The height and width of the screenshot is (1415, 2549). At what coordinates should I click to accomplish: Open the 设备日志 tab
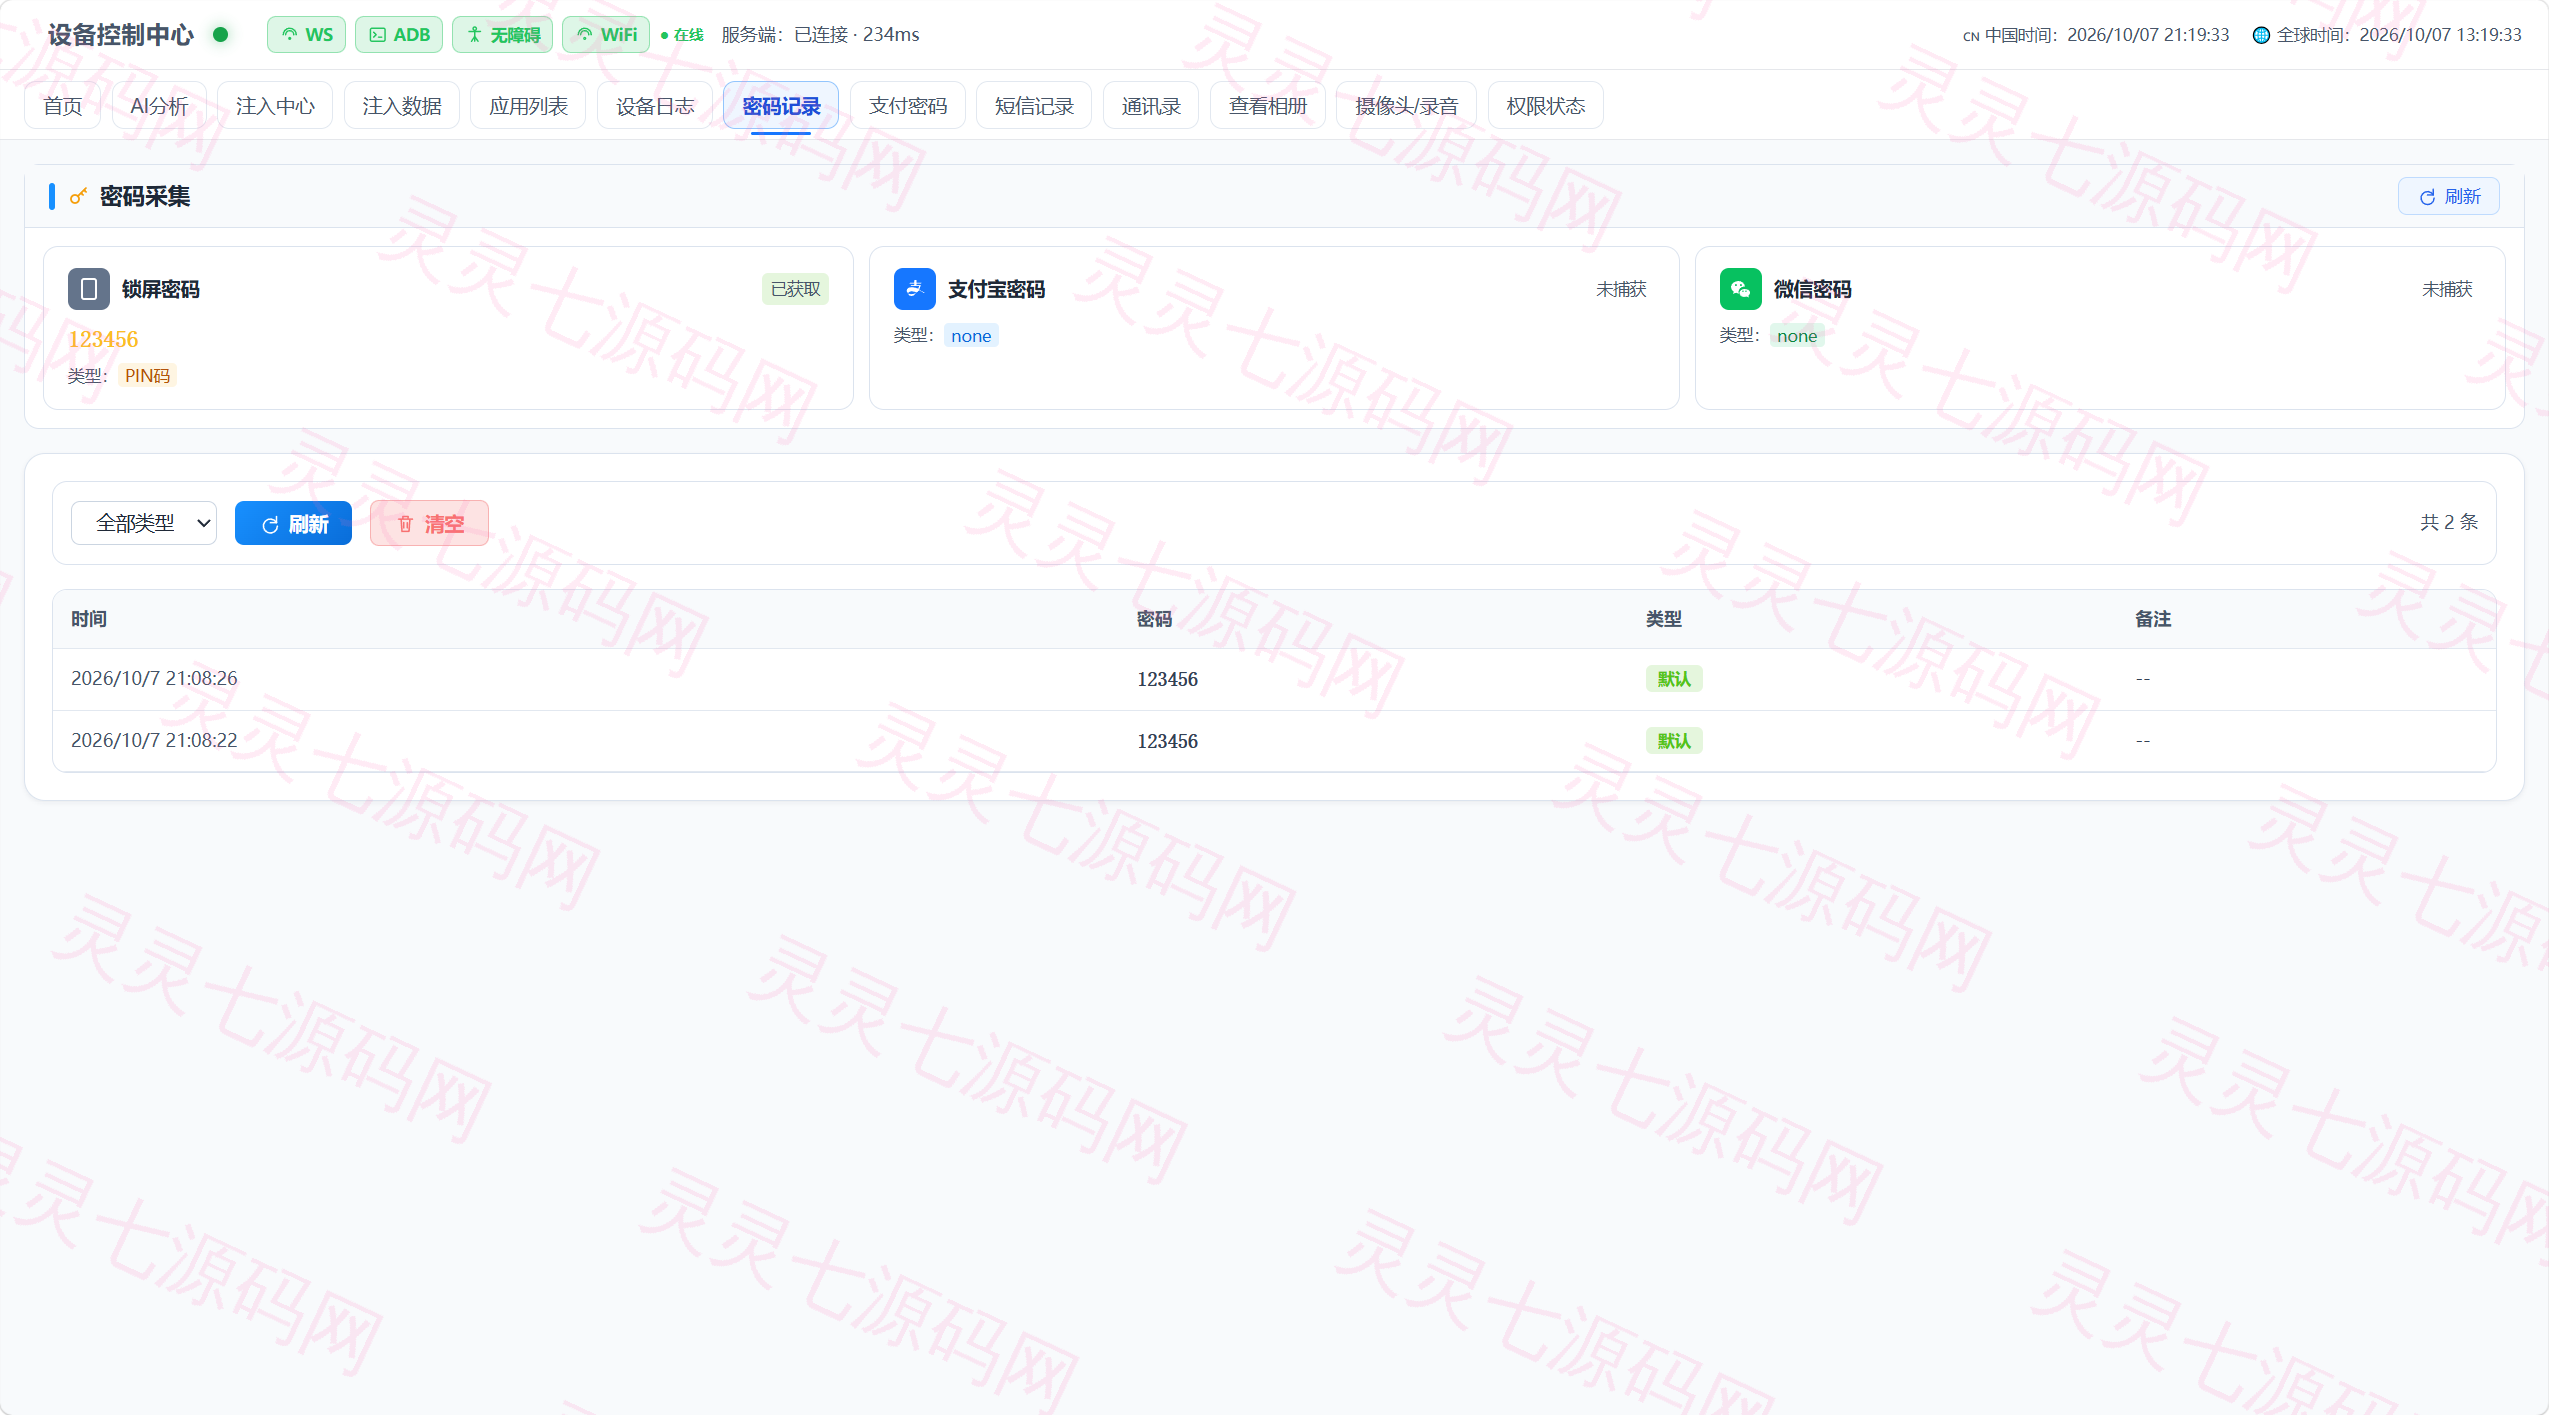pyautogui.click(x=655, y=105)
